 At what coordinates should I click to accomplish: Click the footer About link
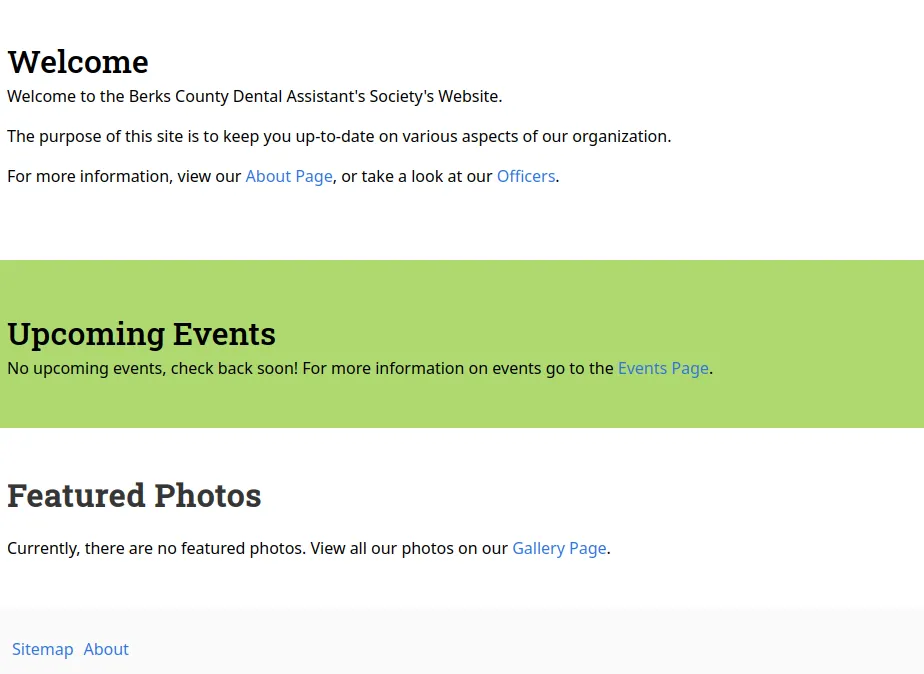click(x=106, y=650)
